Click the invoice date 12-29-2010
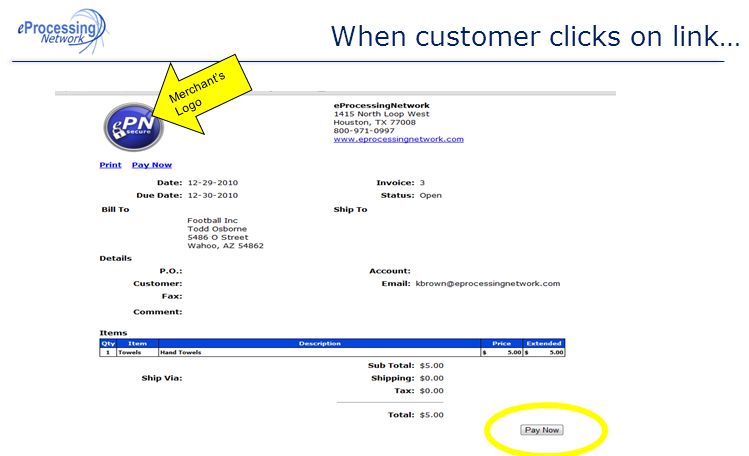749x456 pixels. [x=213, y=182]
